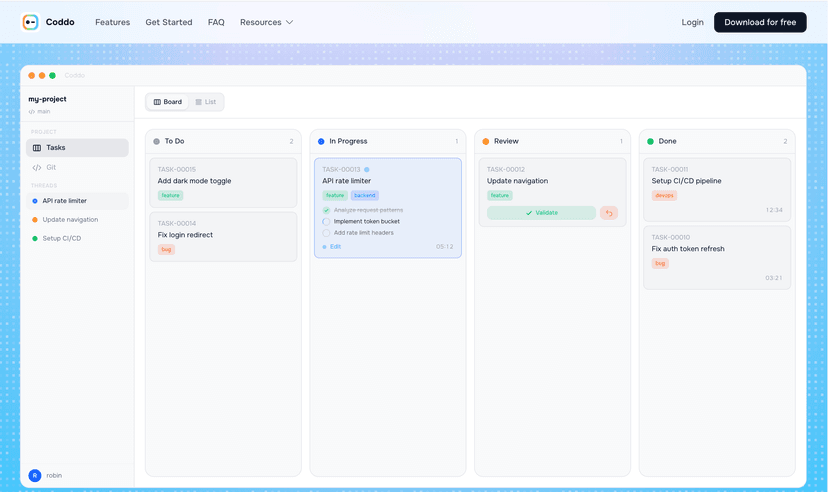This screenshot has height=492, width=828.
Task: Expand the Resources dropdown menu
Action: (x=266, y=22)
